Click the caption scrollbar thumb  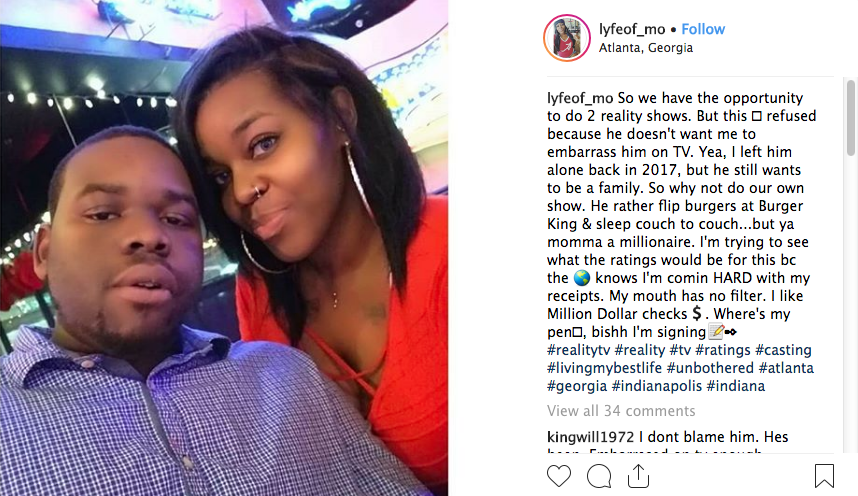click(x=850, y=117)
